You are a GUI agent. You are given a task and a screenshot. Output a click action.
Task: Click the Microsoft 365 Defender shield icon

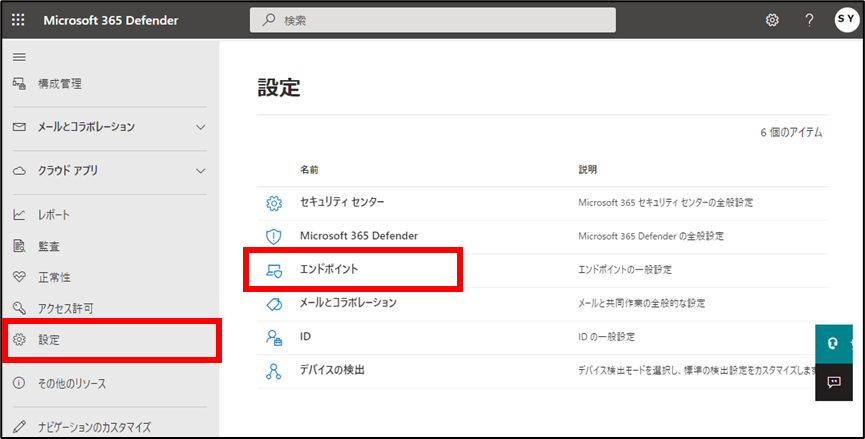click(x=274, y=237)
